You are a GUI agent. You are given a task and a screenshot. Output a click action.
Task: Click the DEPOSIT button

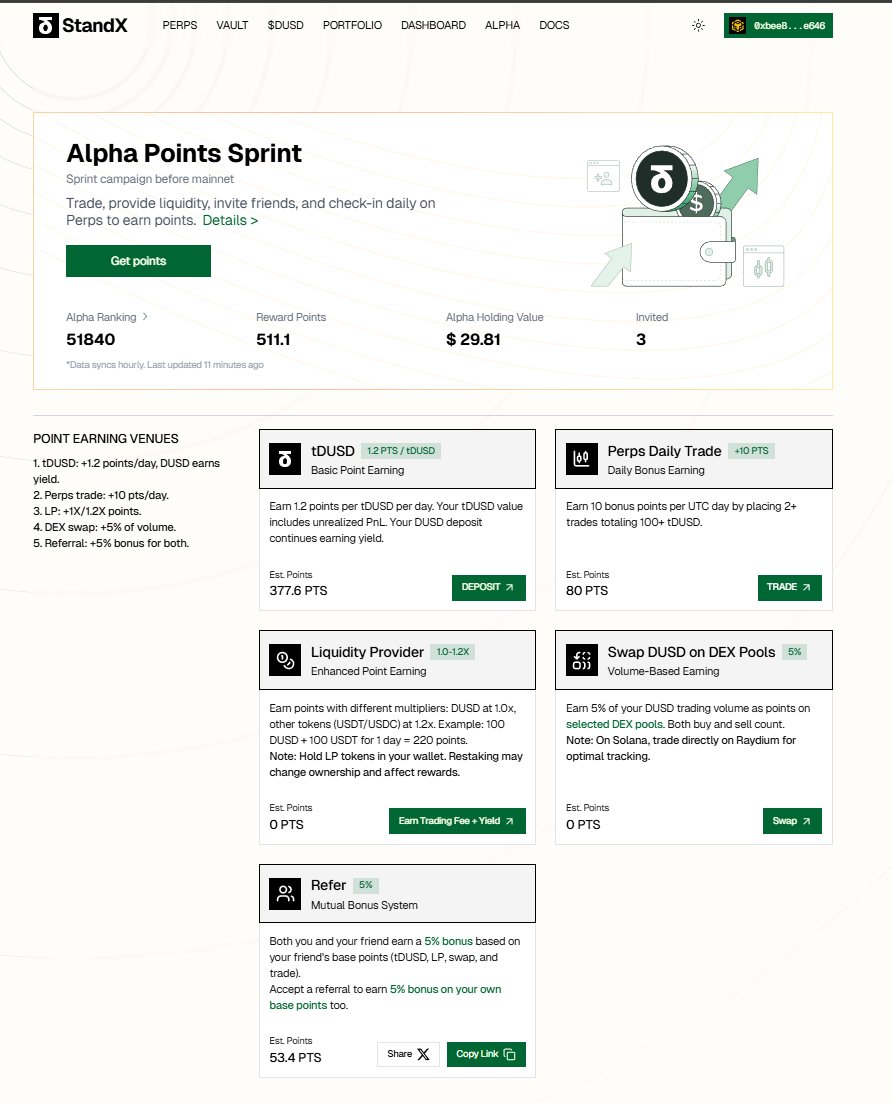click(488, 588)
